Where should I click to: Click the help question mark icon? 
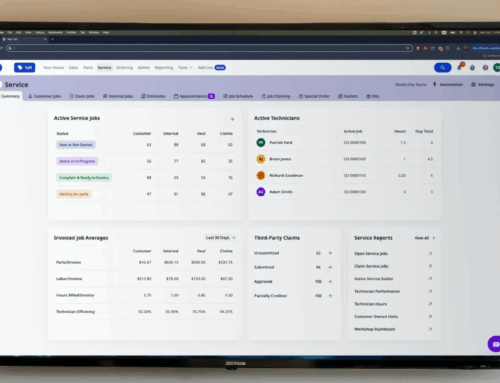485,68
